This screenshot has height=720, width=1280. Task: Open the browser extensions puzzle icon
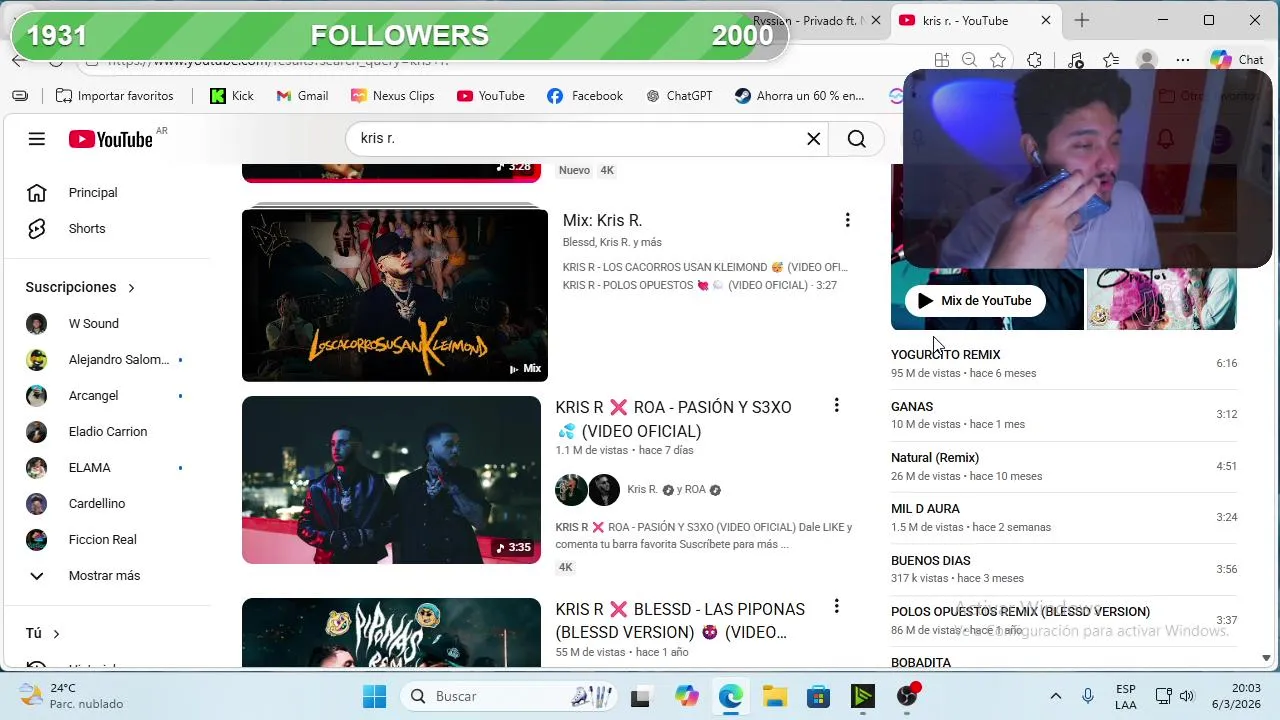tap(1035, 60)
